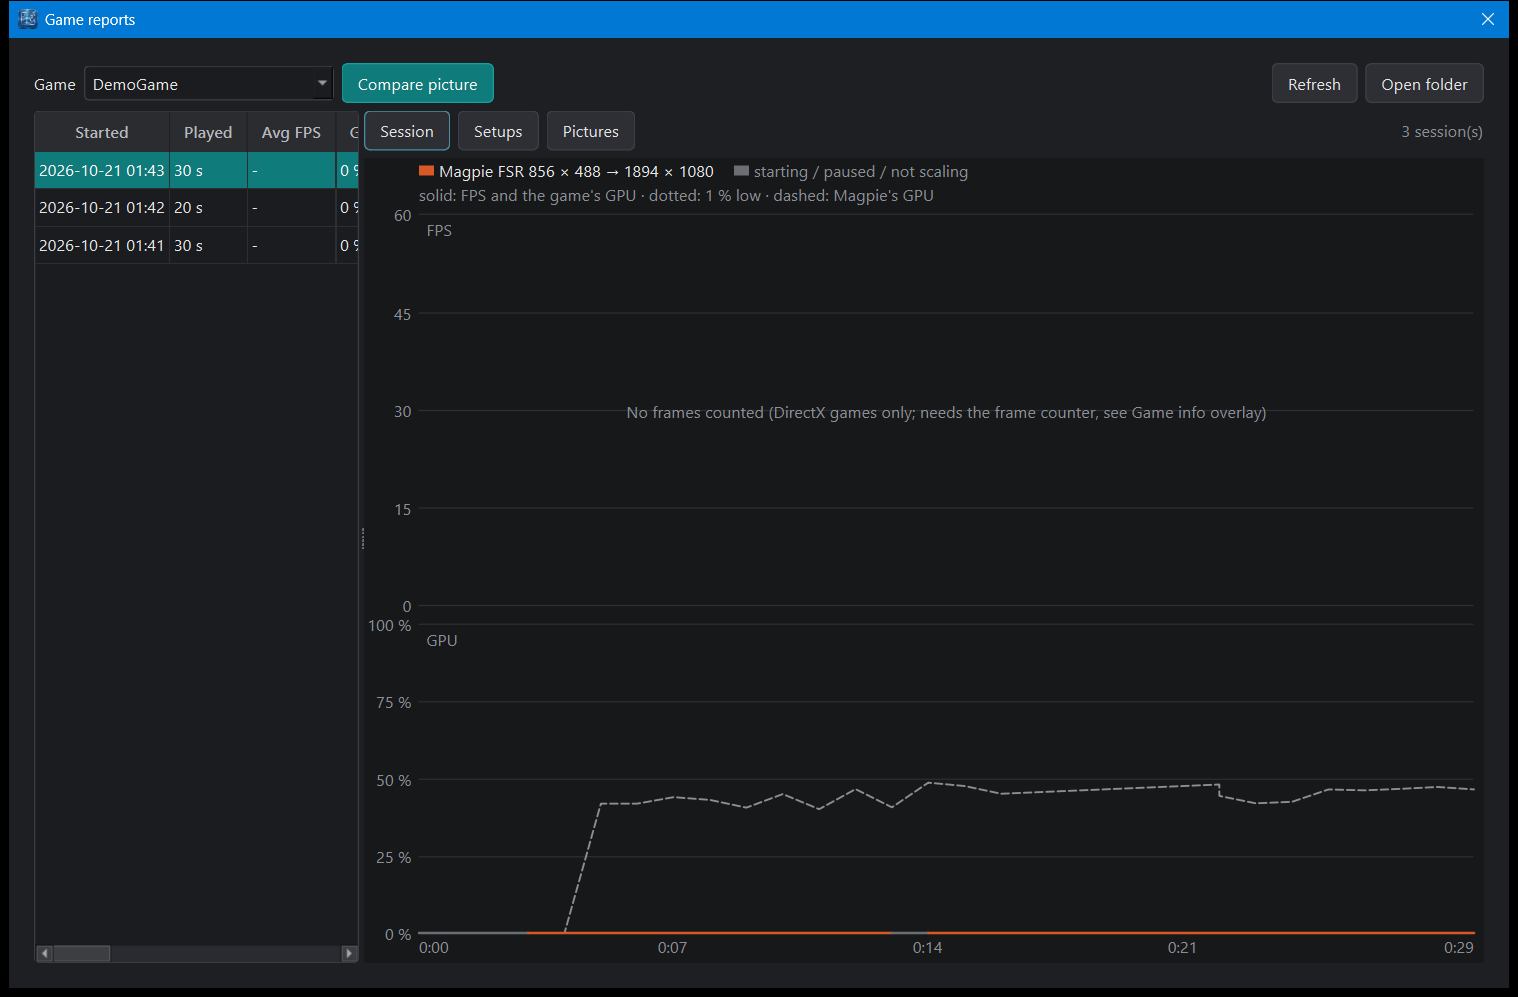This screenshot has width=1518, height=997.
Task: Click the gray starting/paused legend swatch
Action: pos(741,171)
